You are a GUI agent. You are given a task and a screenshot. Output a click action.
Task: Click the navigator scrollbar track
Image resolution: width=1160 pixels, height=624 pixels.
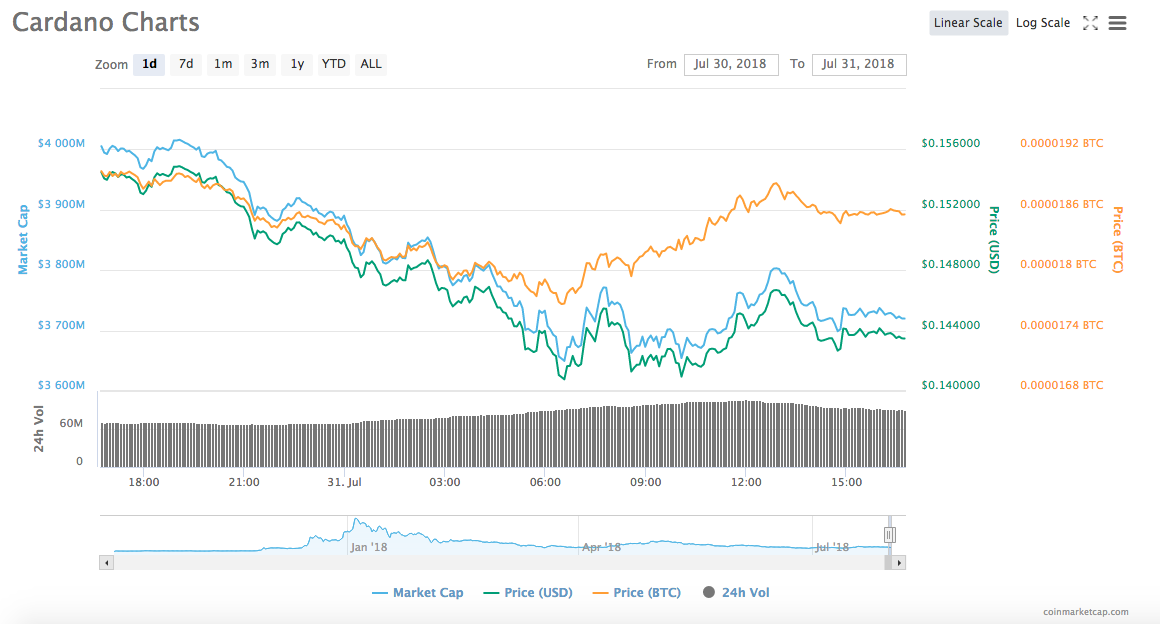click(x=497, y=563)
